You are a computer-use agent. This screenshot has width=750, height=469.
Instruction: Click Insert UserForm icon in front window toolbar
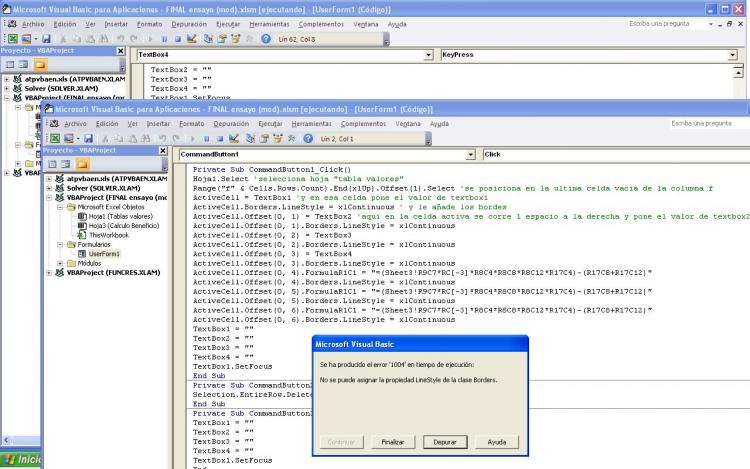pyautogui.click(x=69, y=139)
